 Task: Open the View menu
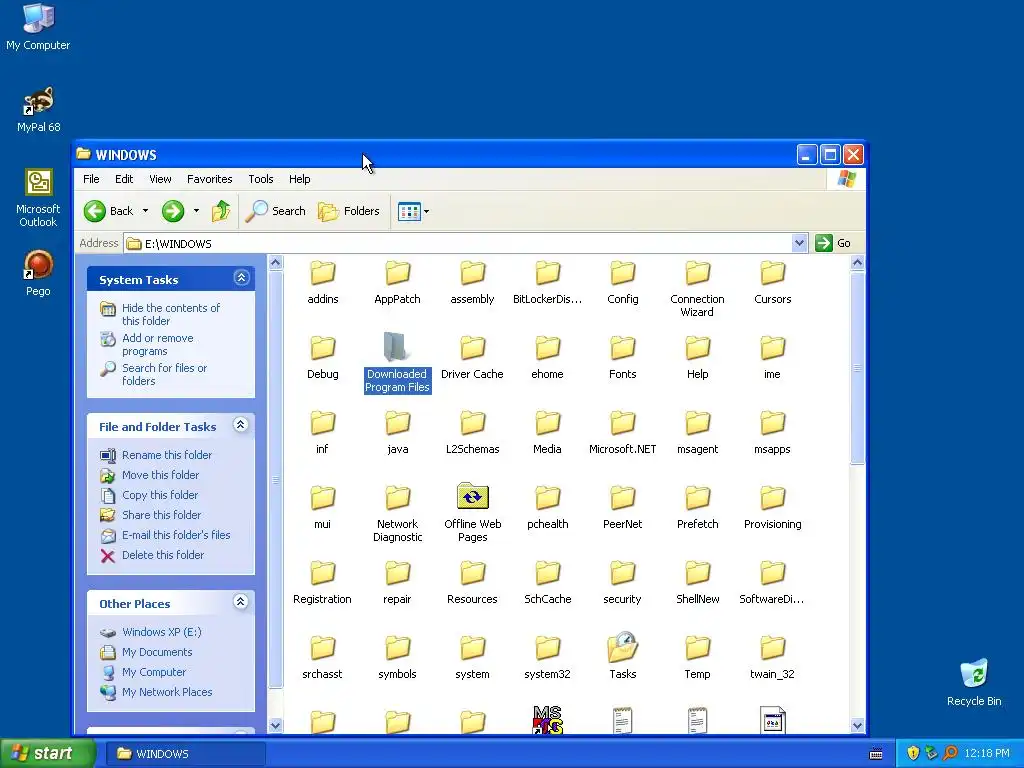tap(160, 179)
